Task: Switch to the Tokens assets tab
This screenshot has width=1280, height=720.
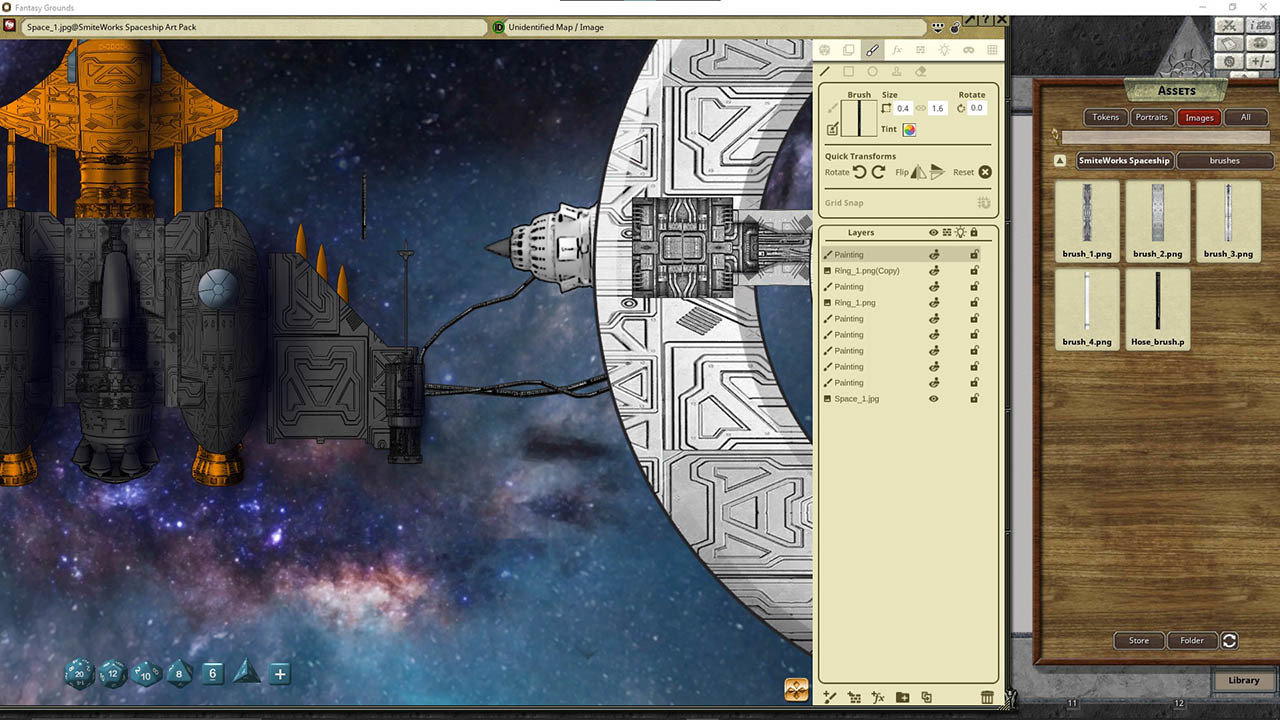Action: point(1105,117)
